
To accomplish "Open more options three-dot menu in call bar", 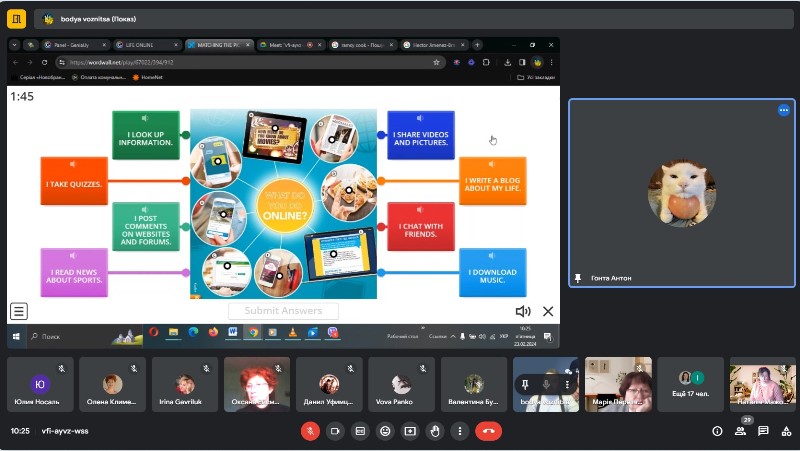I will click(x=460, y=431).
